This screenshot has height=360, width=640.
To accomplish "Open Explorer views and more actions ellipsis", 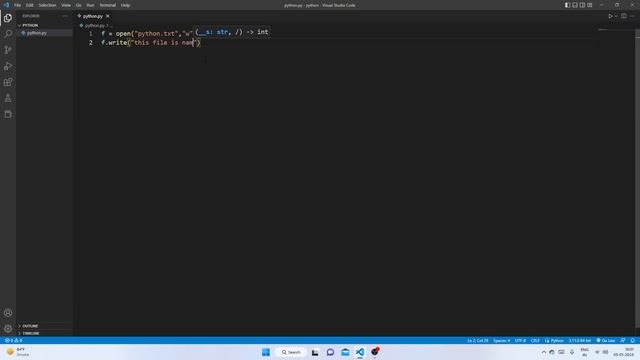I will coord(65,16).
